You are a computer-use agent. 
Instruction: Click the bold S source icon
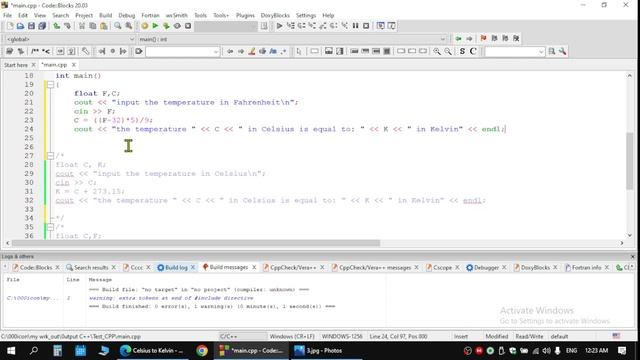(x=462, y=51)
